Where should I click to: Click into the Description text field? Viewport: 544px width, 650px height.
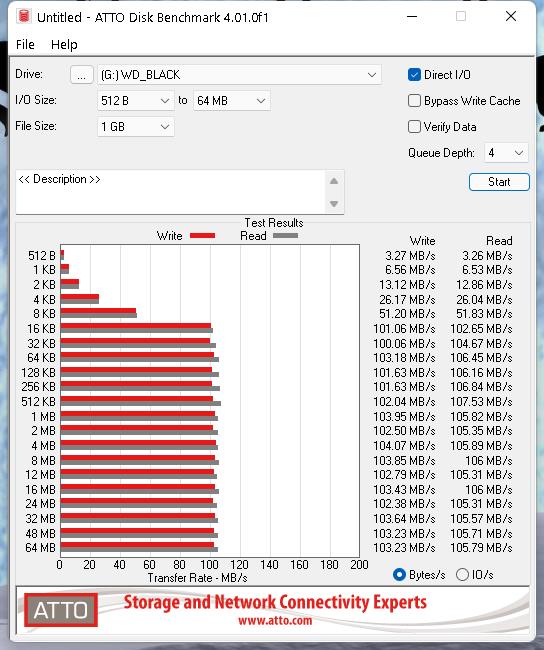(171, 192)
